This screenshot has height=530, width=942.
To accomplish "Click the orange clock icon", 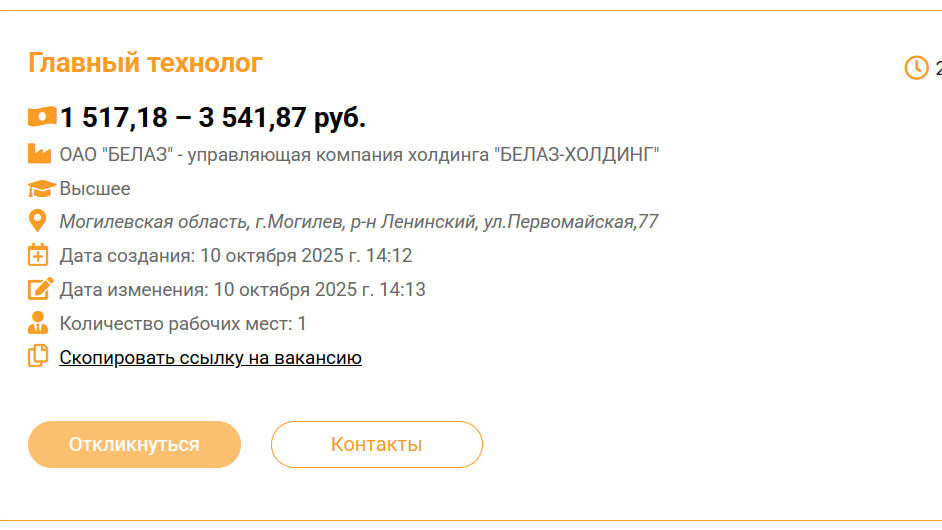I will [916, 67].
